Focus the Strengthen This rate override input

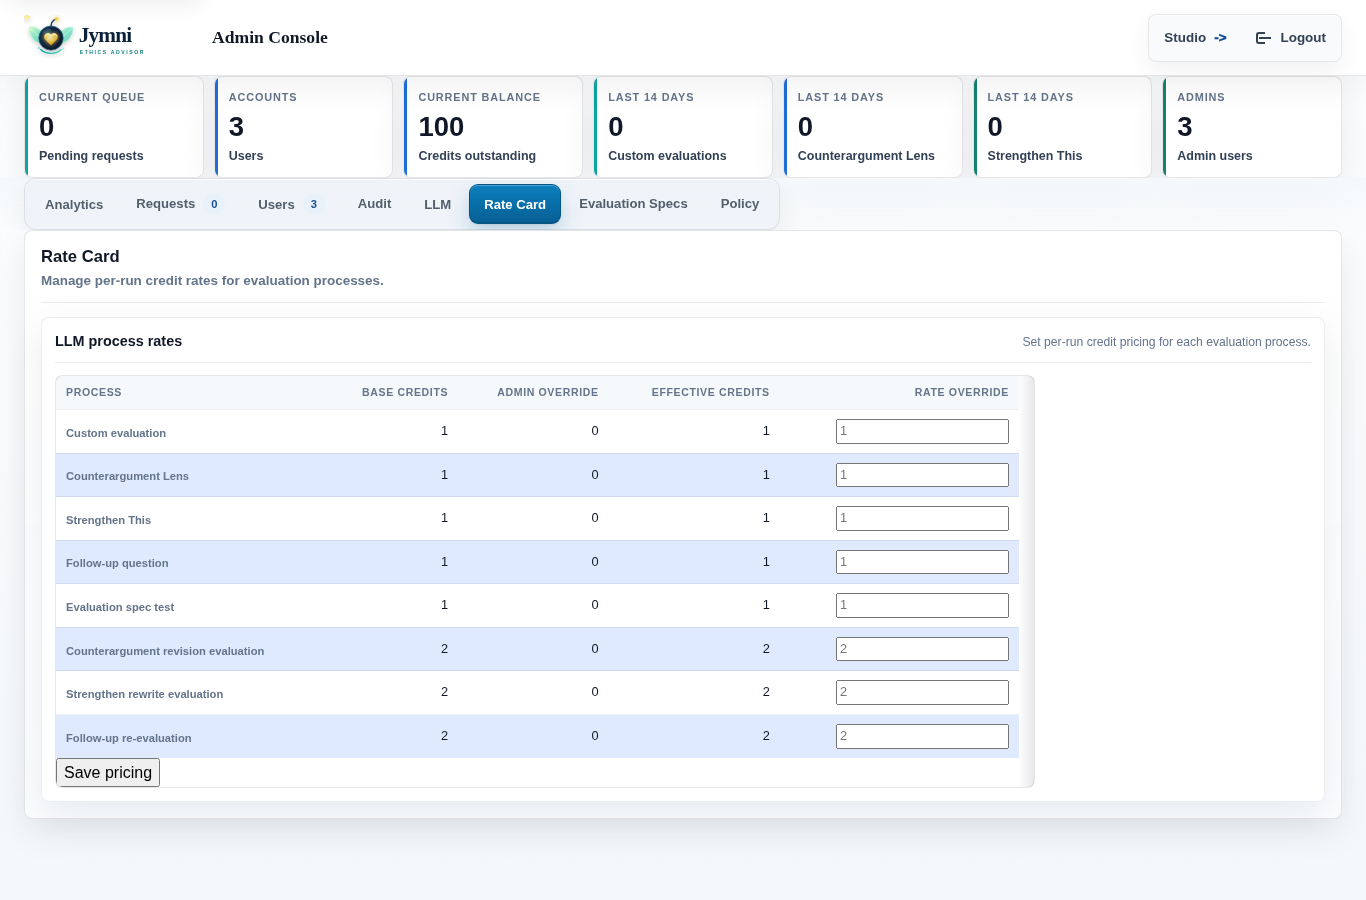922,518
